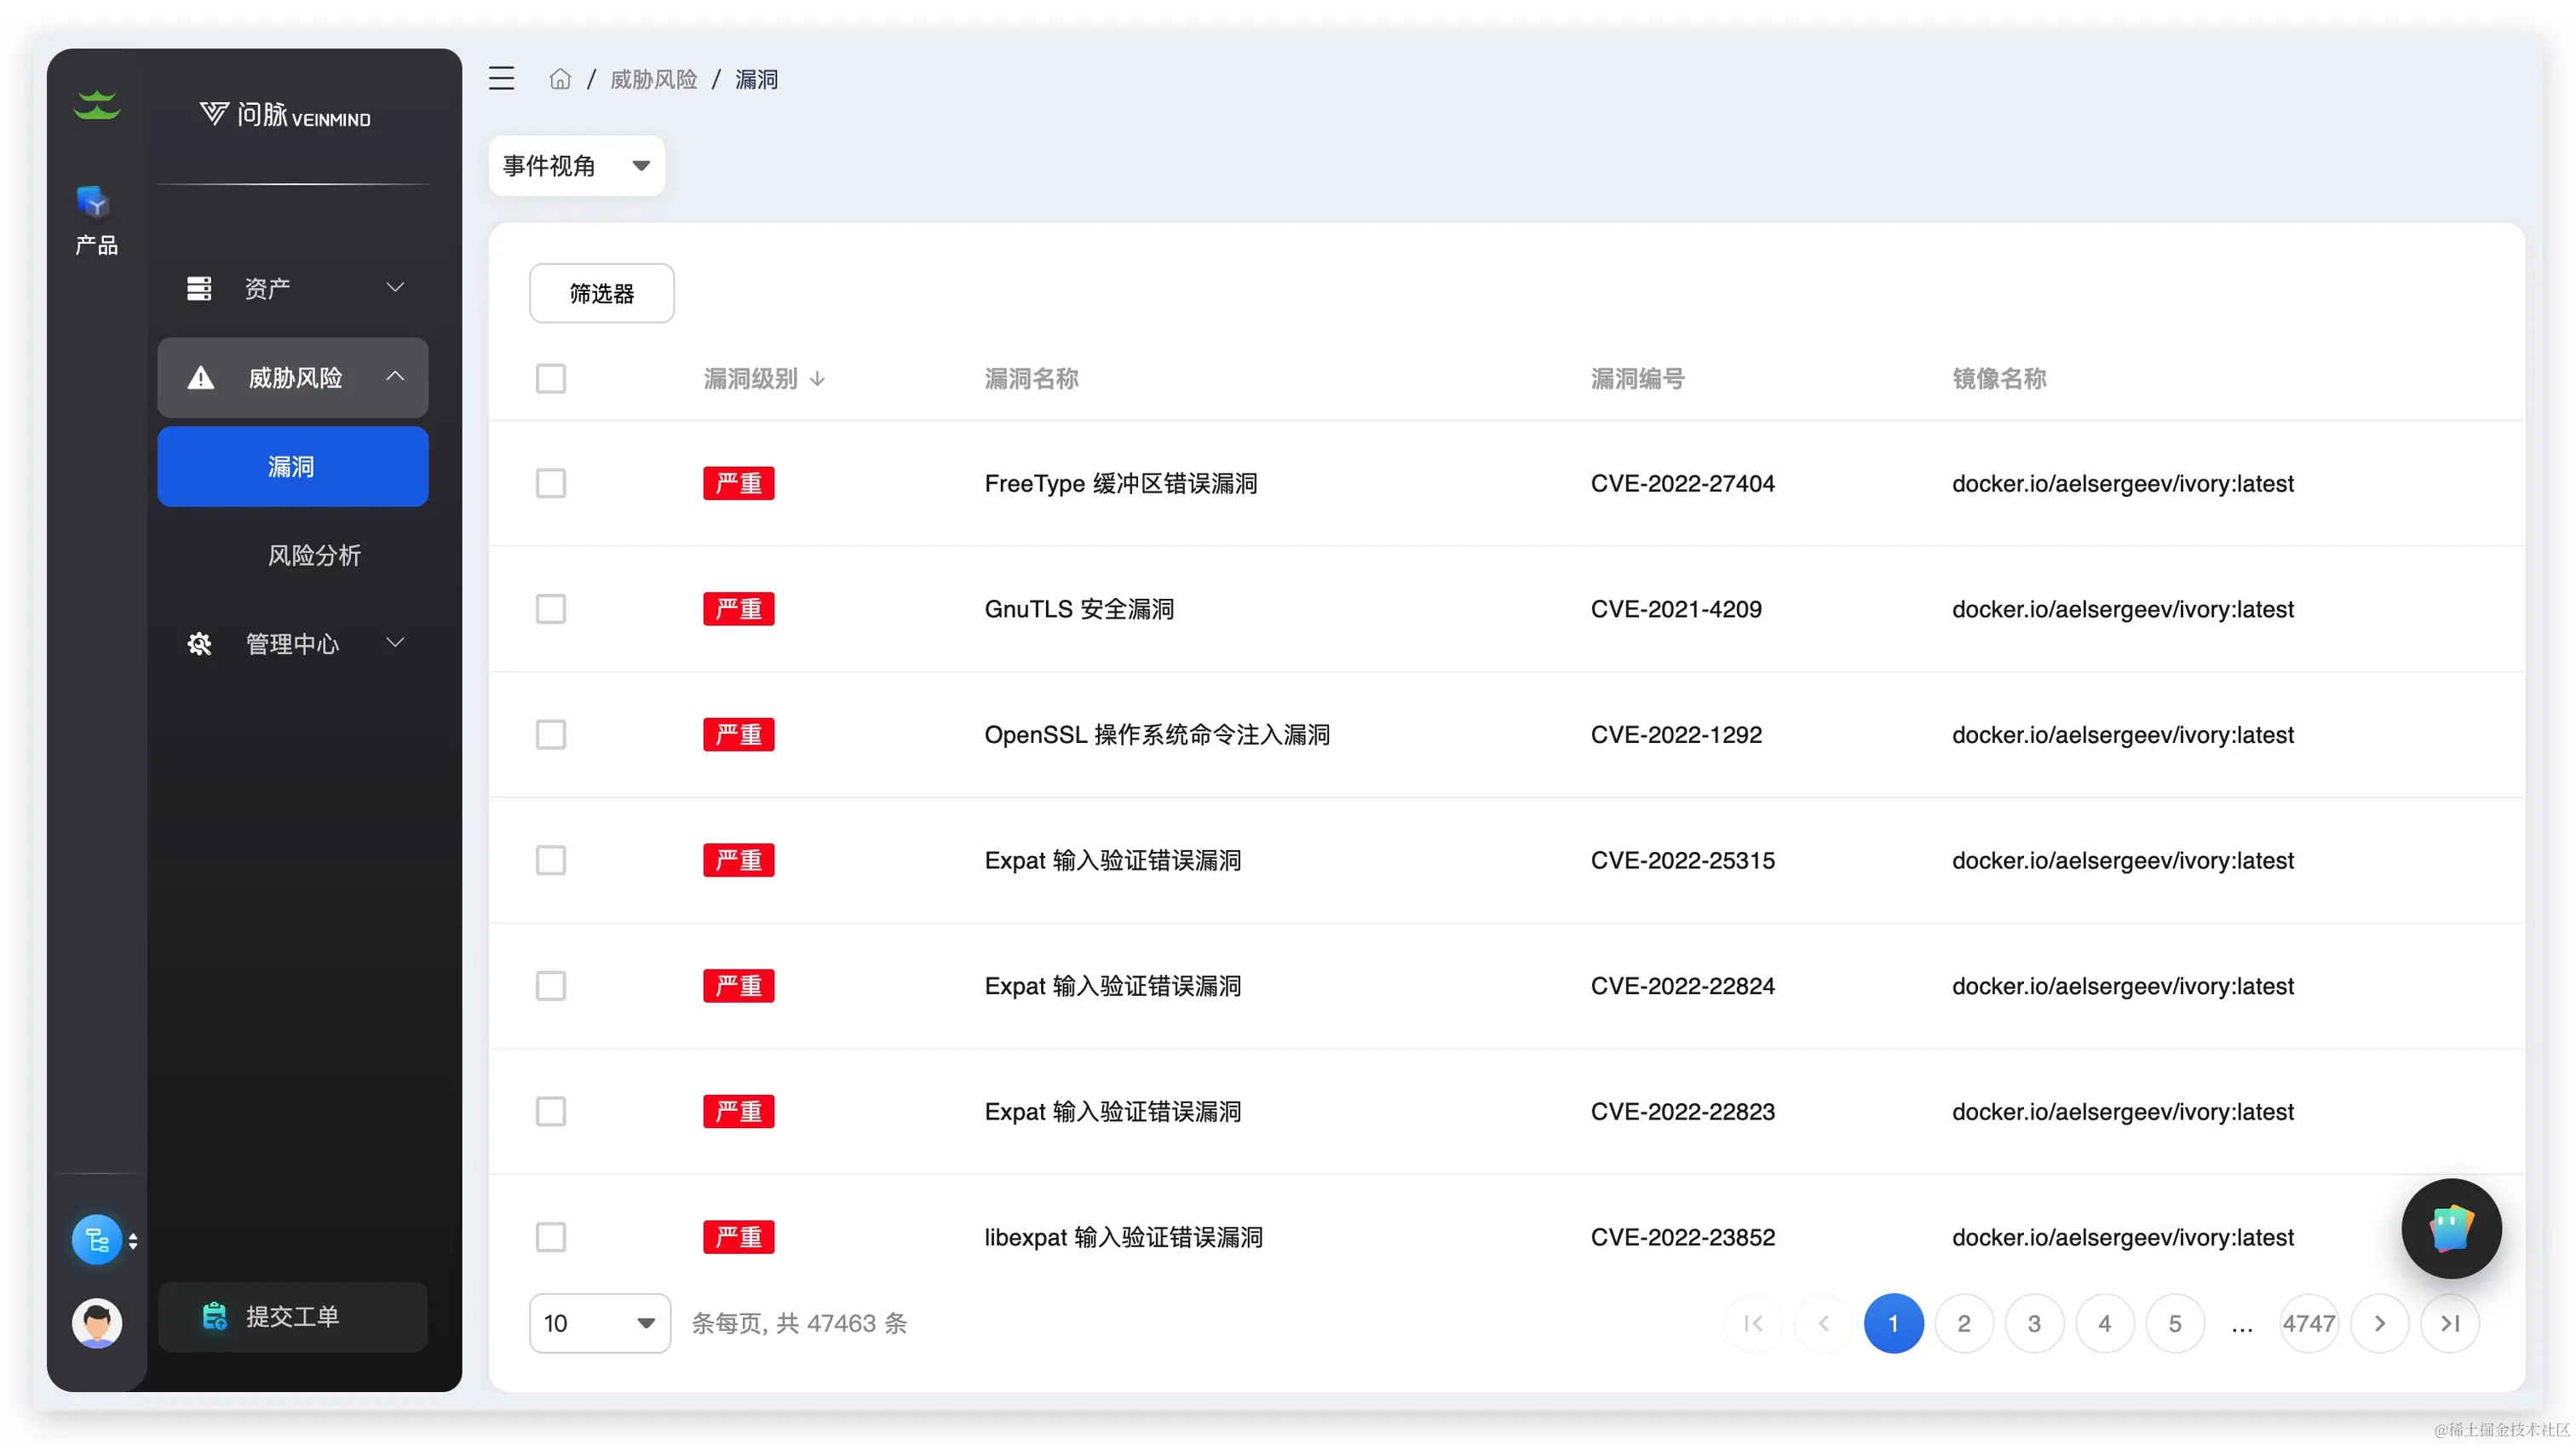
Task: Click the blue topology icon above the avatar
Action: [x=96, y=1239]
